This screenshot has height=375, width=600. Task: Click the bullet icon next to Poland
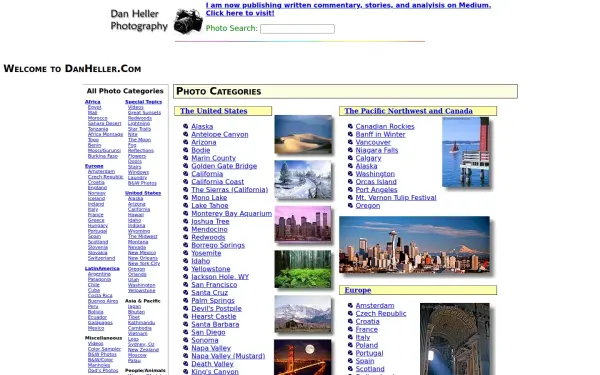tap(350, 345)
